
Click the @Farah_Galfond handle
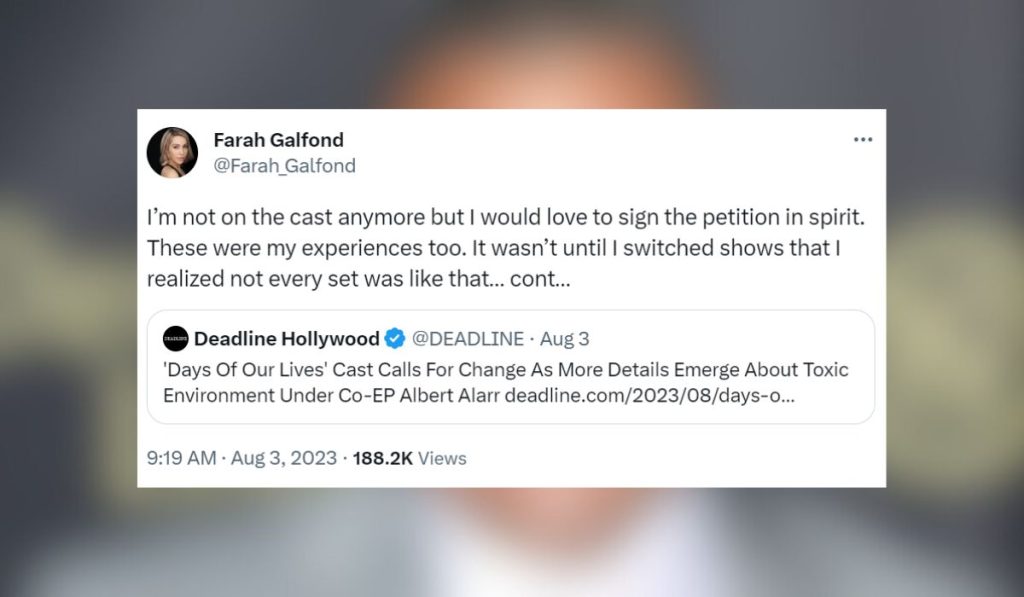pyautogui.click(x=284, y=166)
